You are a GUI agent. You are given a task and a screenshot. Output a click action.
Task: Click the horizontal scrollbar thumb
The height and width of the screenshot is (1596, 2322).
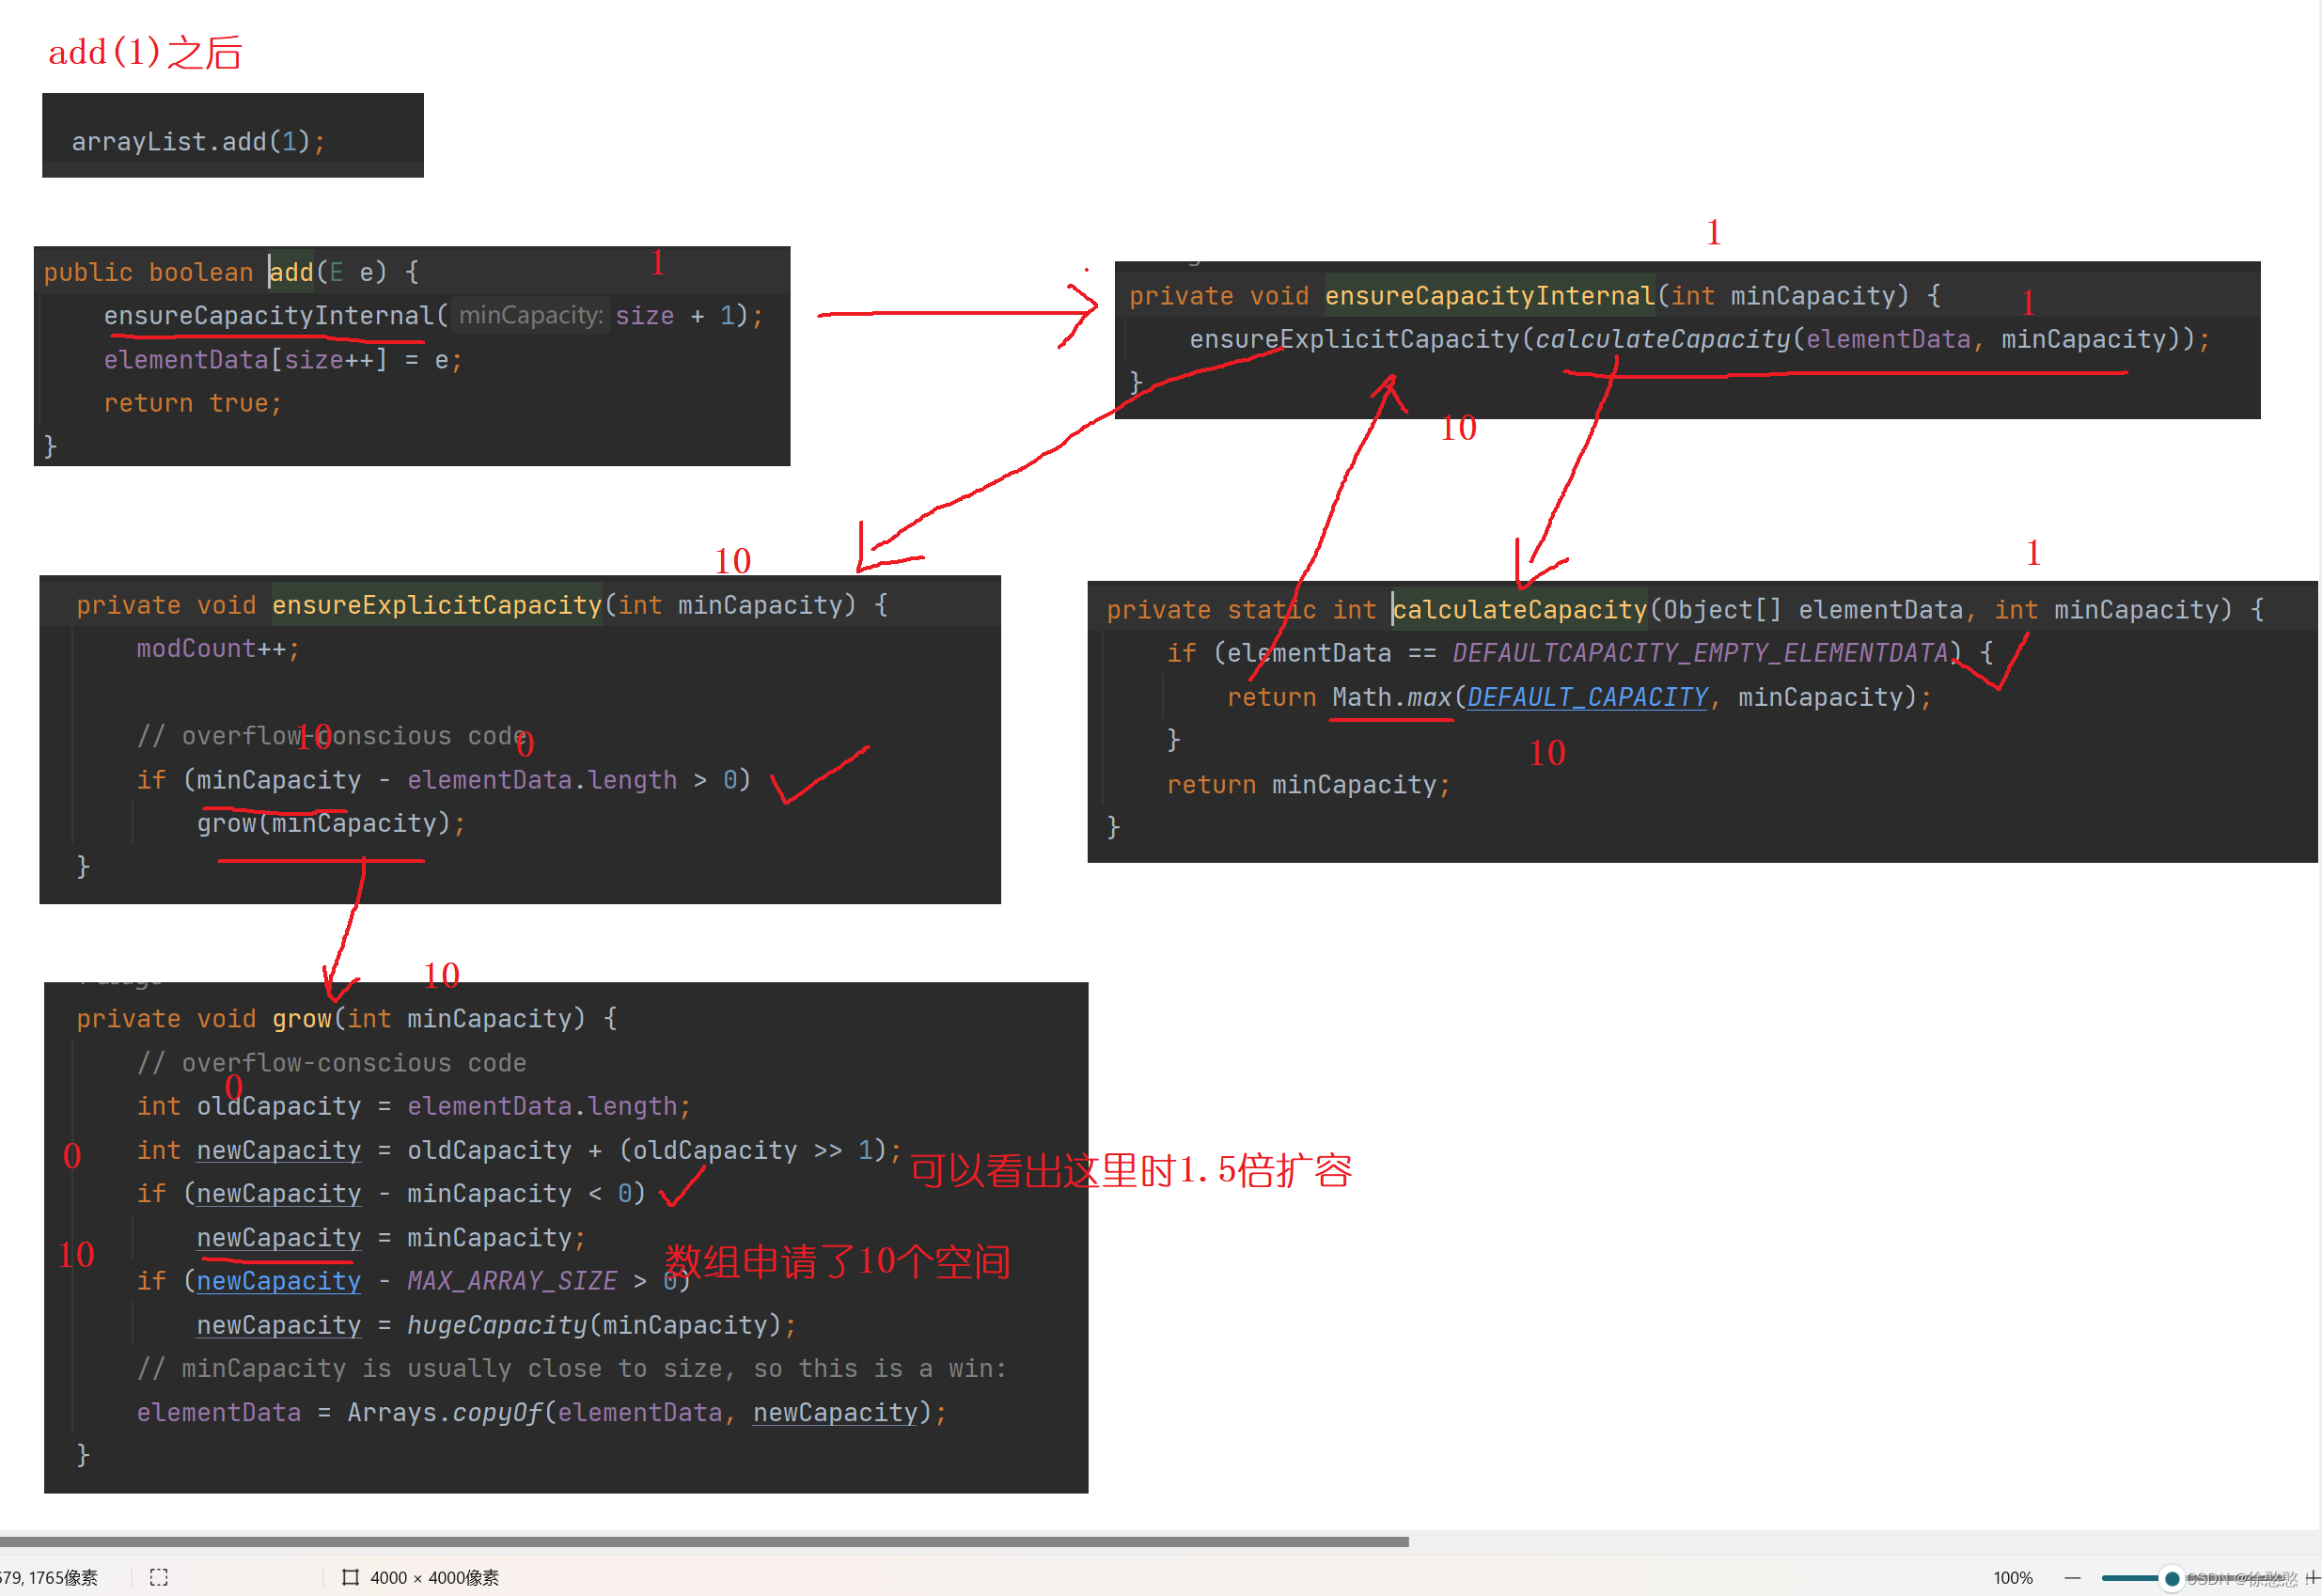click(x=704, y=1541)
